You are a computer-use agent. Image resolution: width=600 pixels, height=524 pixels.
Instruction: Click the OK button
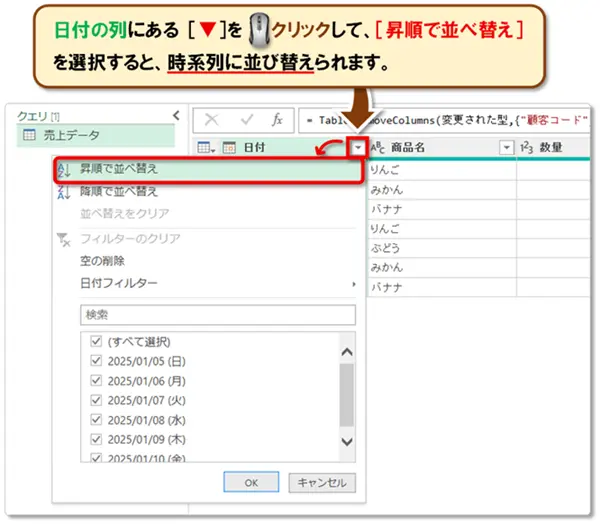251,482
